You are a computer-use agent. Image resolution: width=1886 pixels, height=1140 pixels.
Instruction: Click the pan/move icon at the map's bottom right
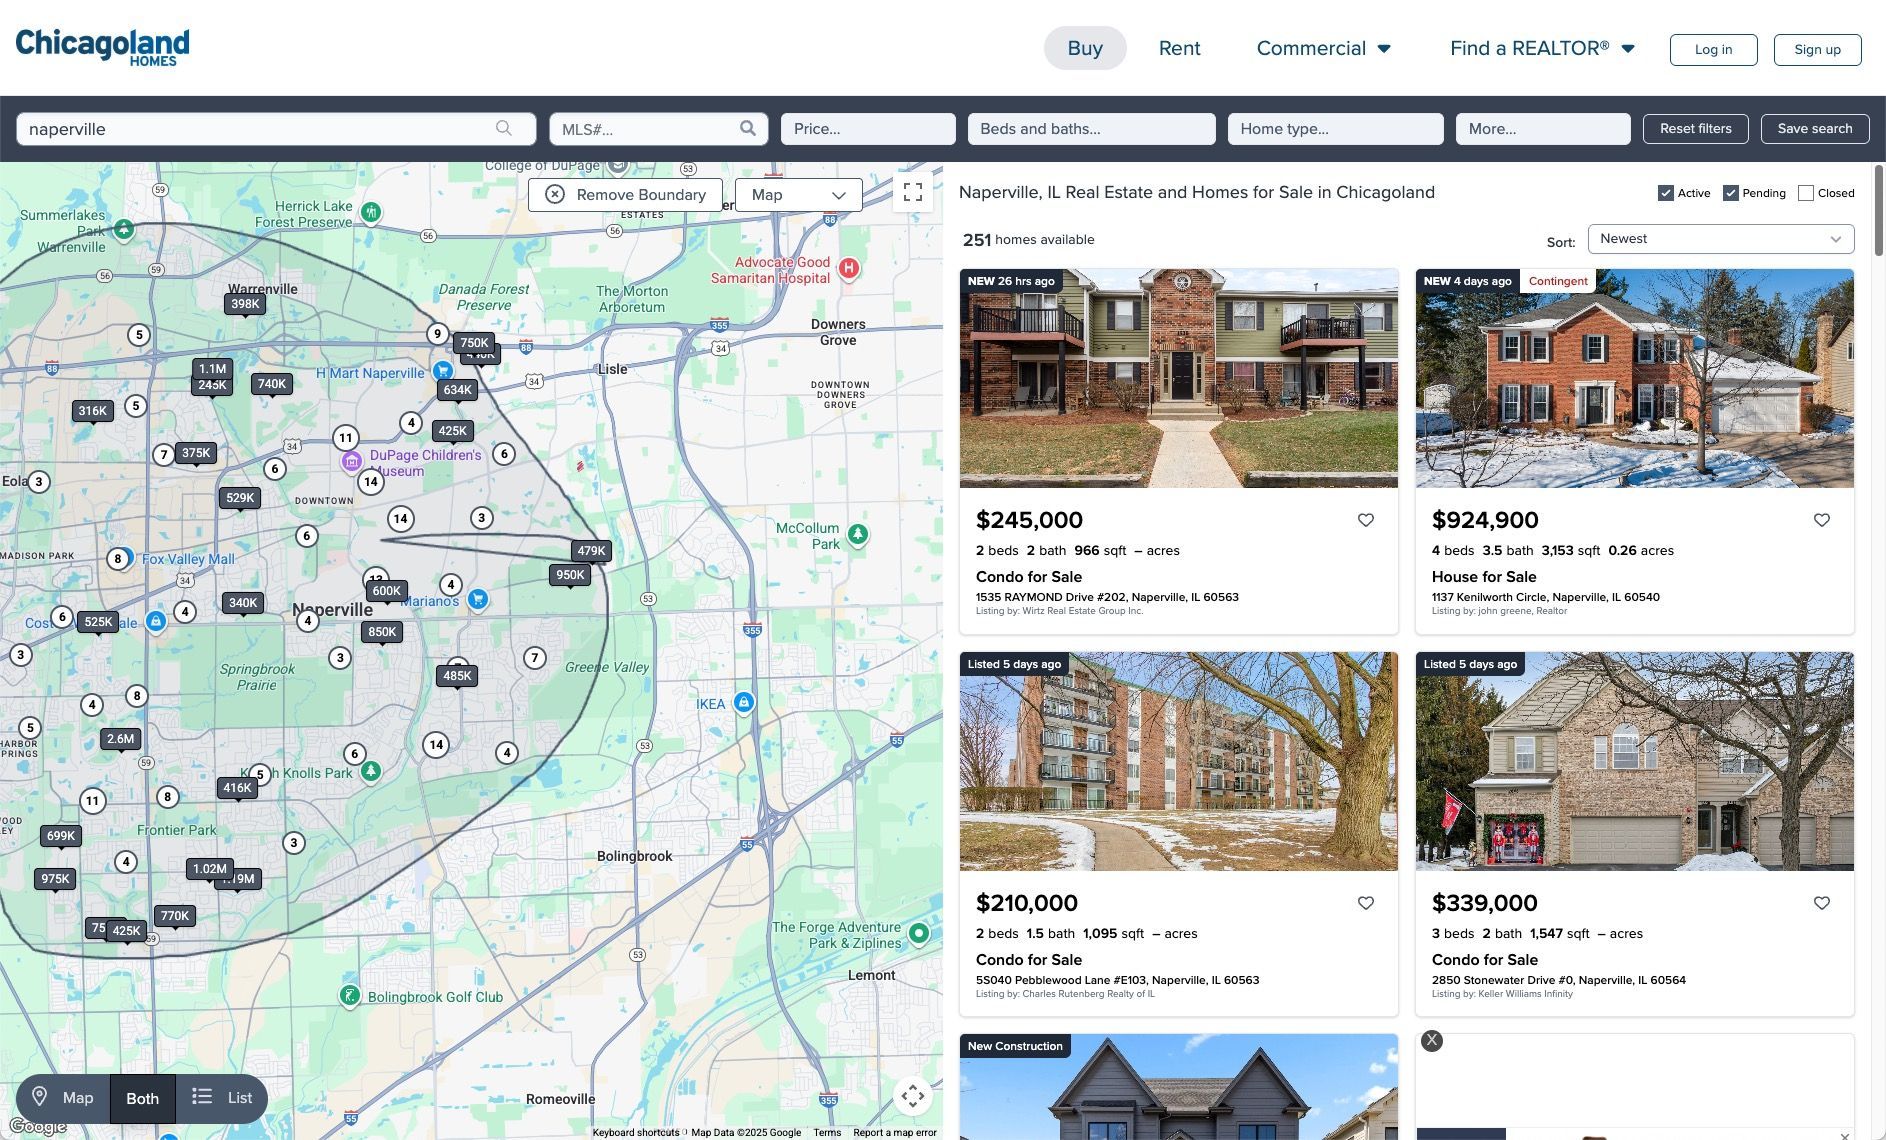click(912, 1096)
